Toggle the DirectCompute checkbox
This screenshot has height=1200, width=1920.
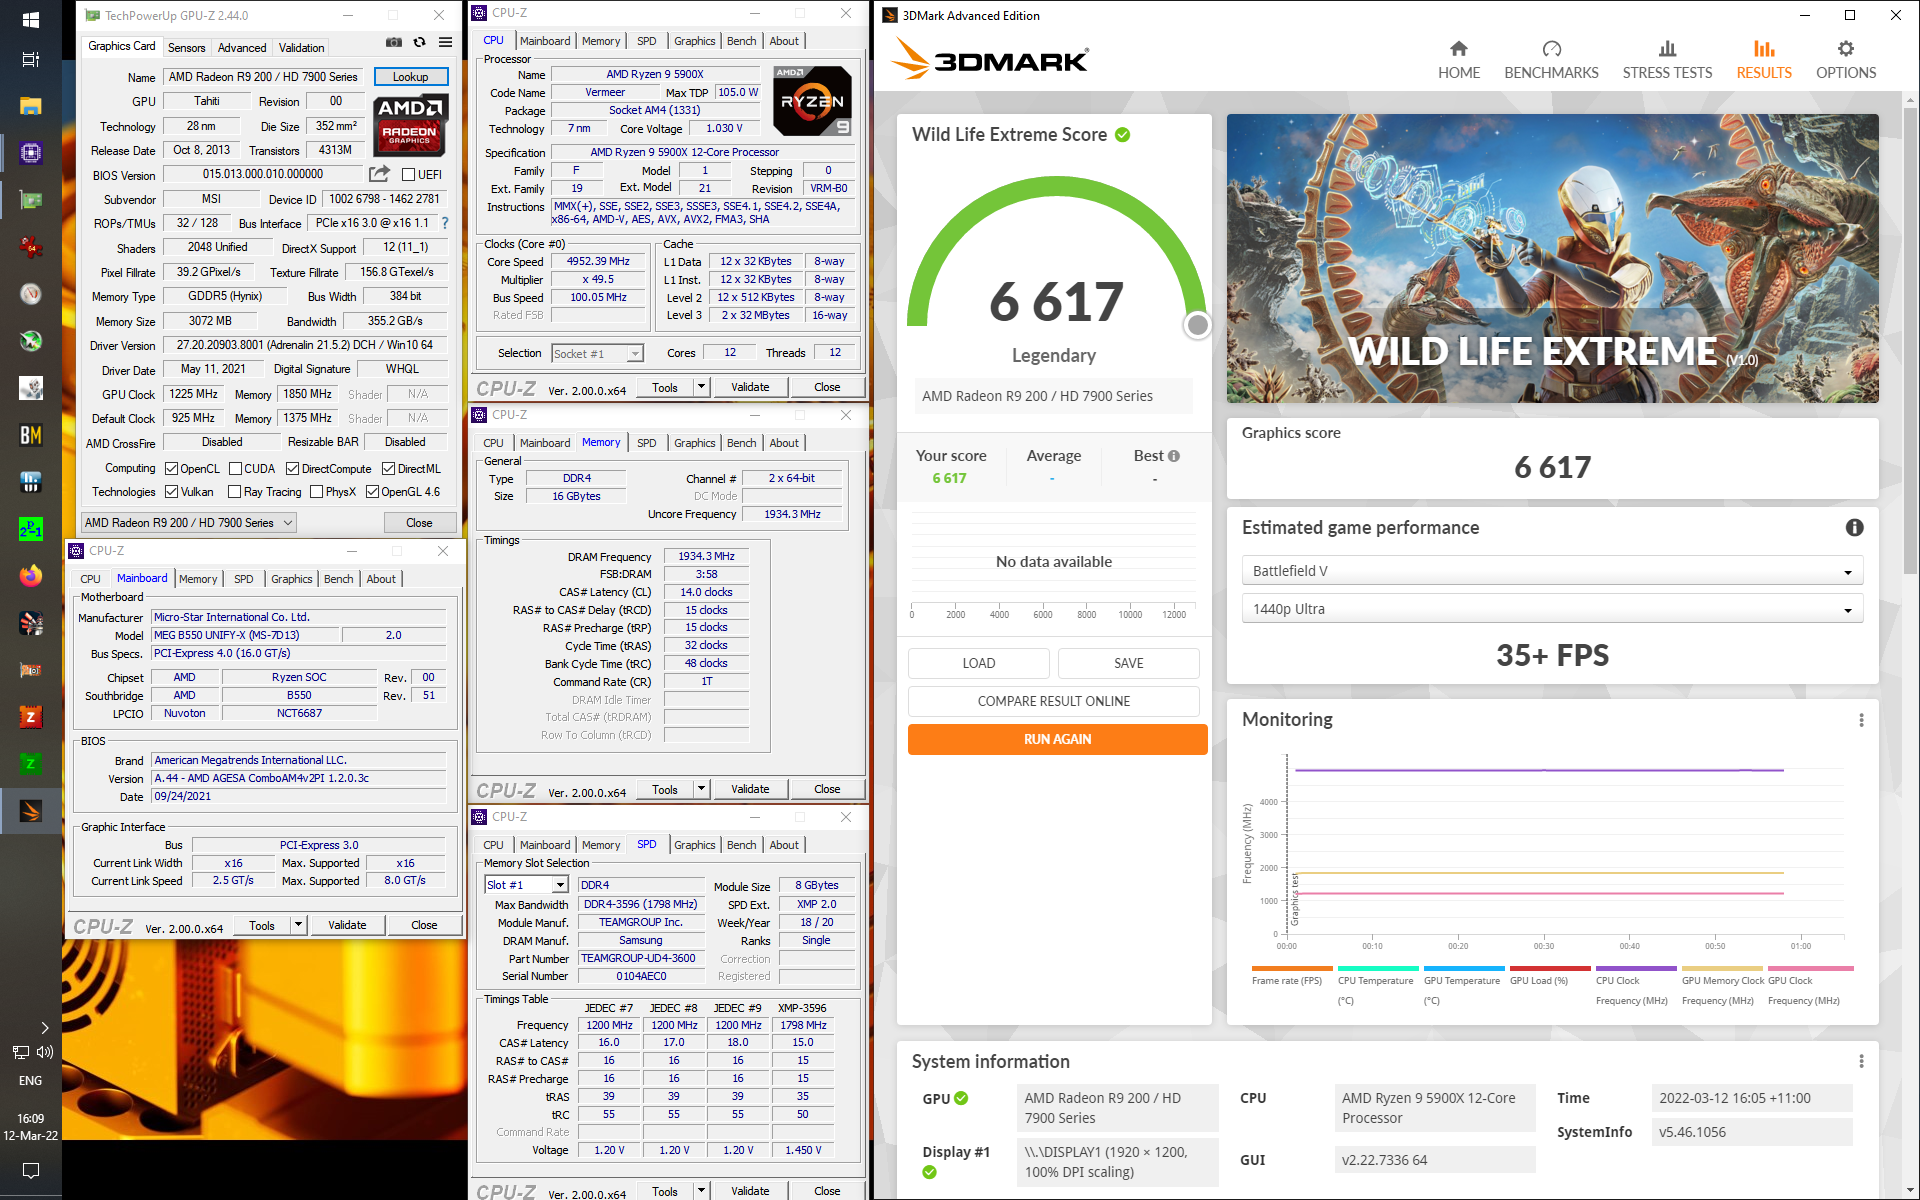pyautogui.click(x=293, y=469)
